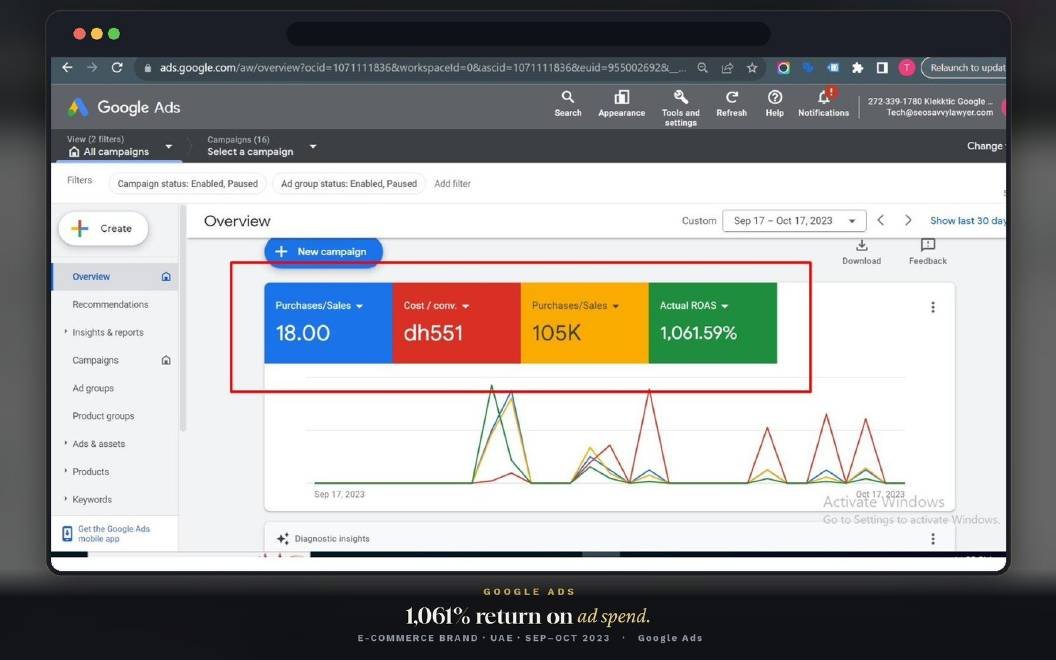This screenshot has height=660, width=1056.
Task: Click Relaunch to update button
Action: coord(964,67)
